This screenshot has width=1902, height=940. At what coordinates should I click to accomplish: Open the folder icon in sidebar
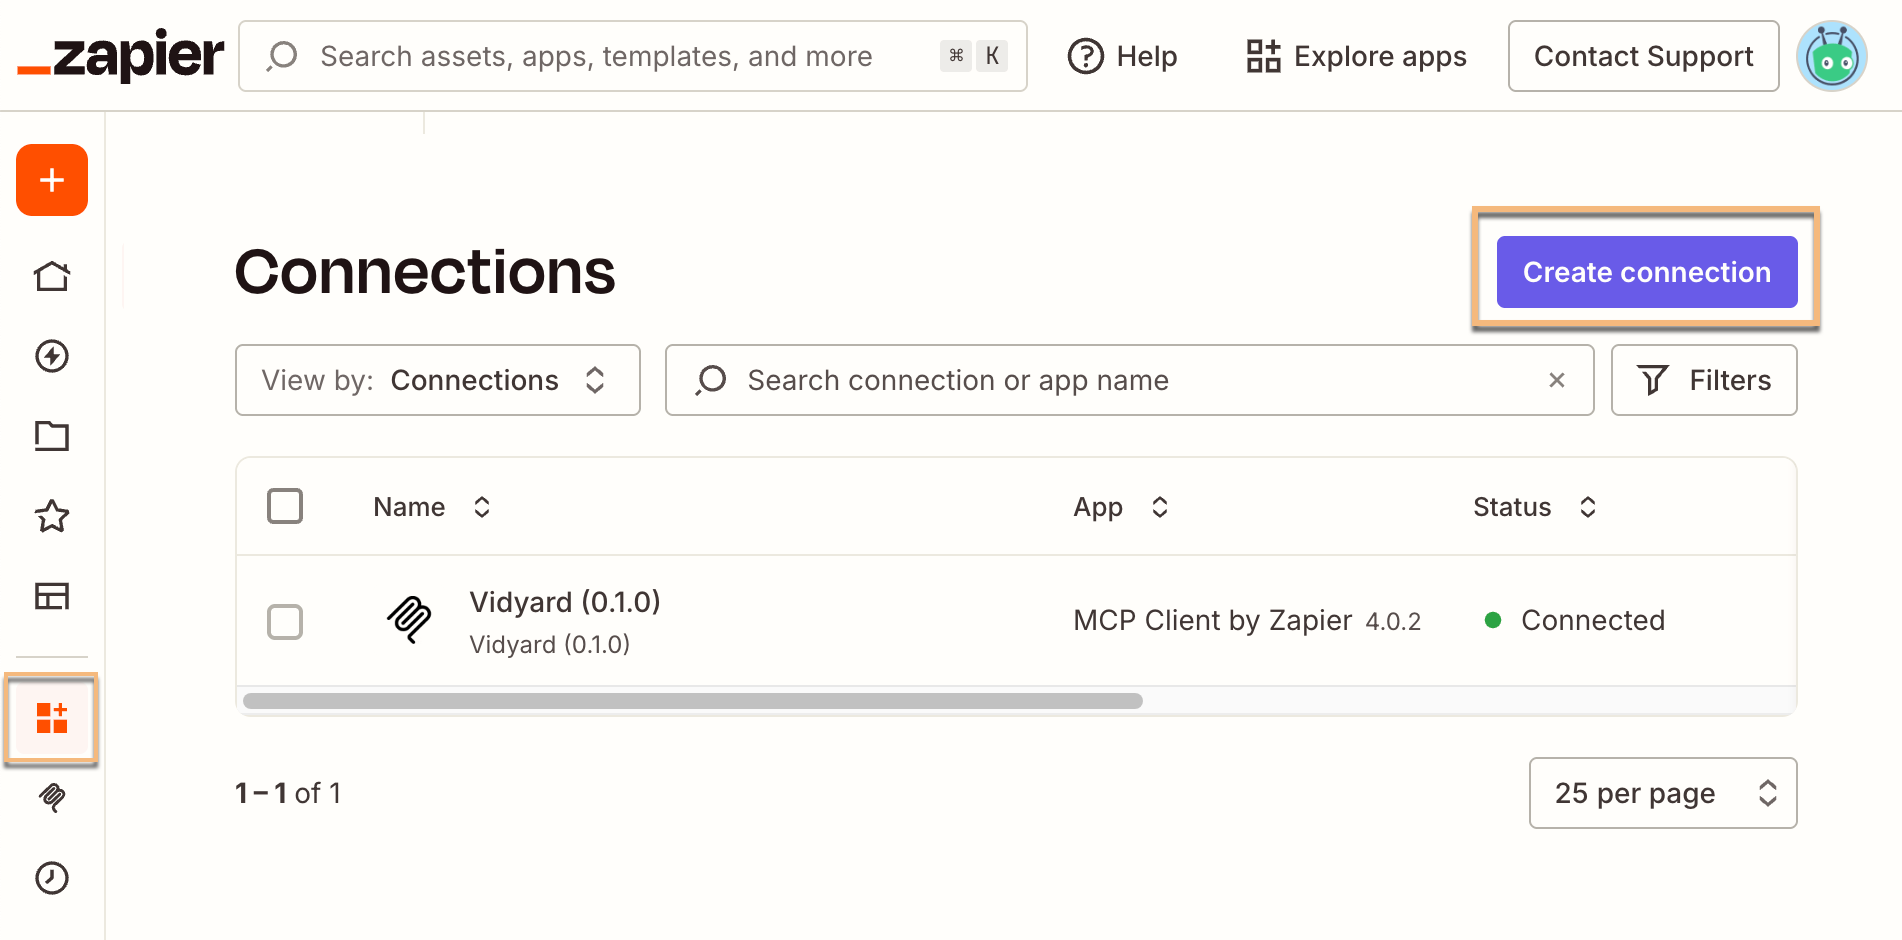click(x=52, y=436)
